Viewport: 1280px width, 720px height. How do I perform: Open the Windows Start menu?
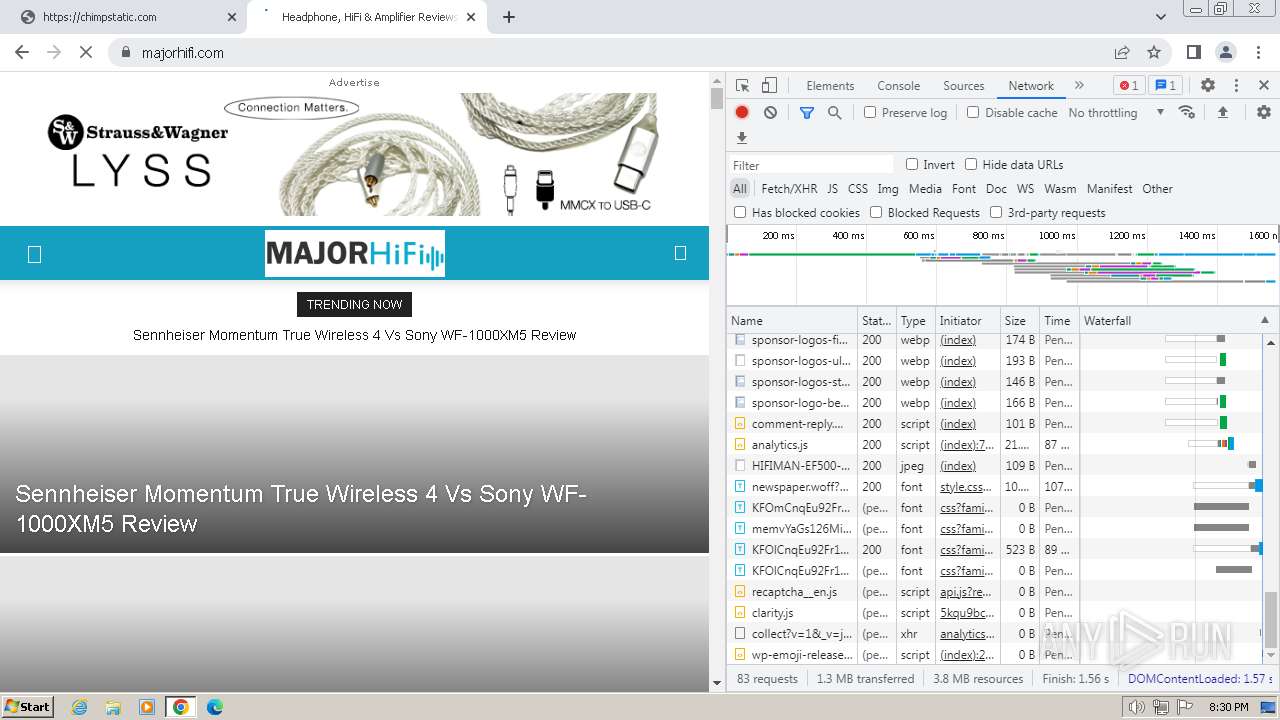coord(28,707)
